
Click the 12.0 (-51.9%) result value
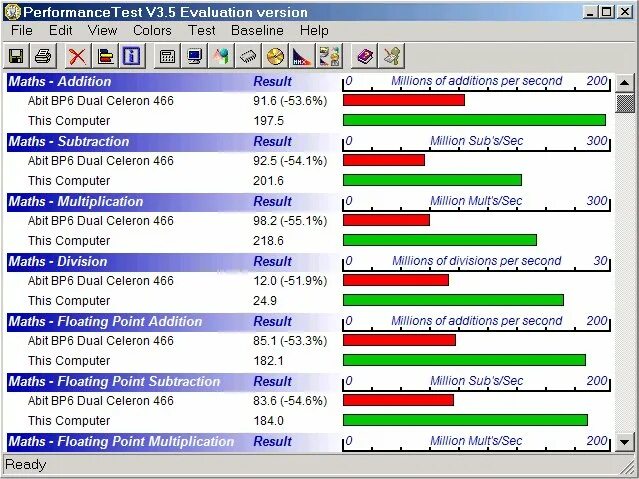290,280
